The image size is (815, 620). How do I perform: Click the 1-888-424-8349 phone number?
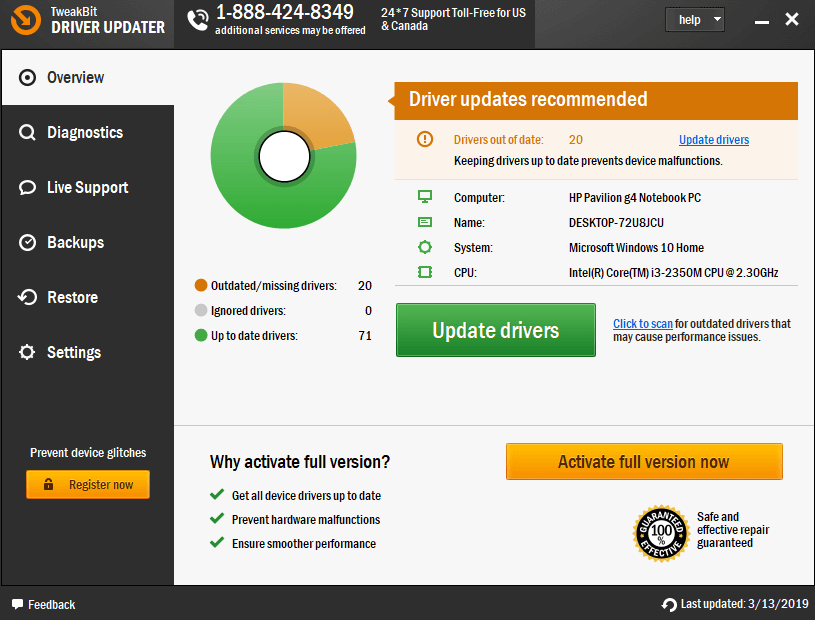click(x=284, y=12)
